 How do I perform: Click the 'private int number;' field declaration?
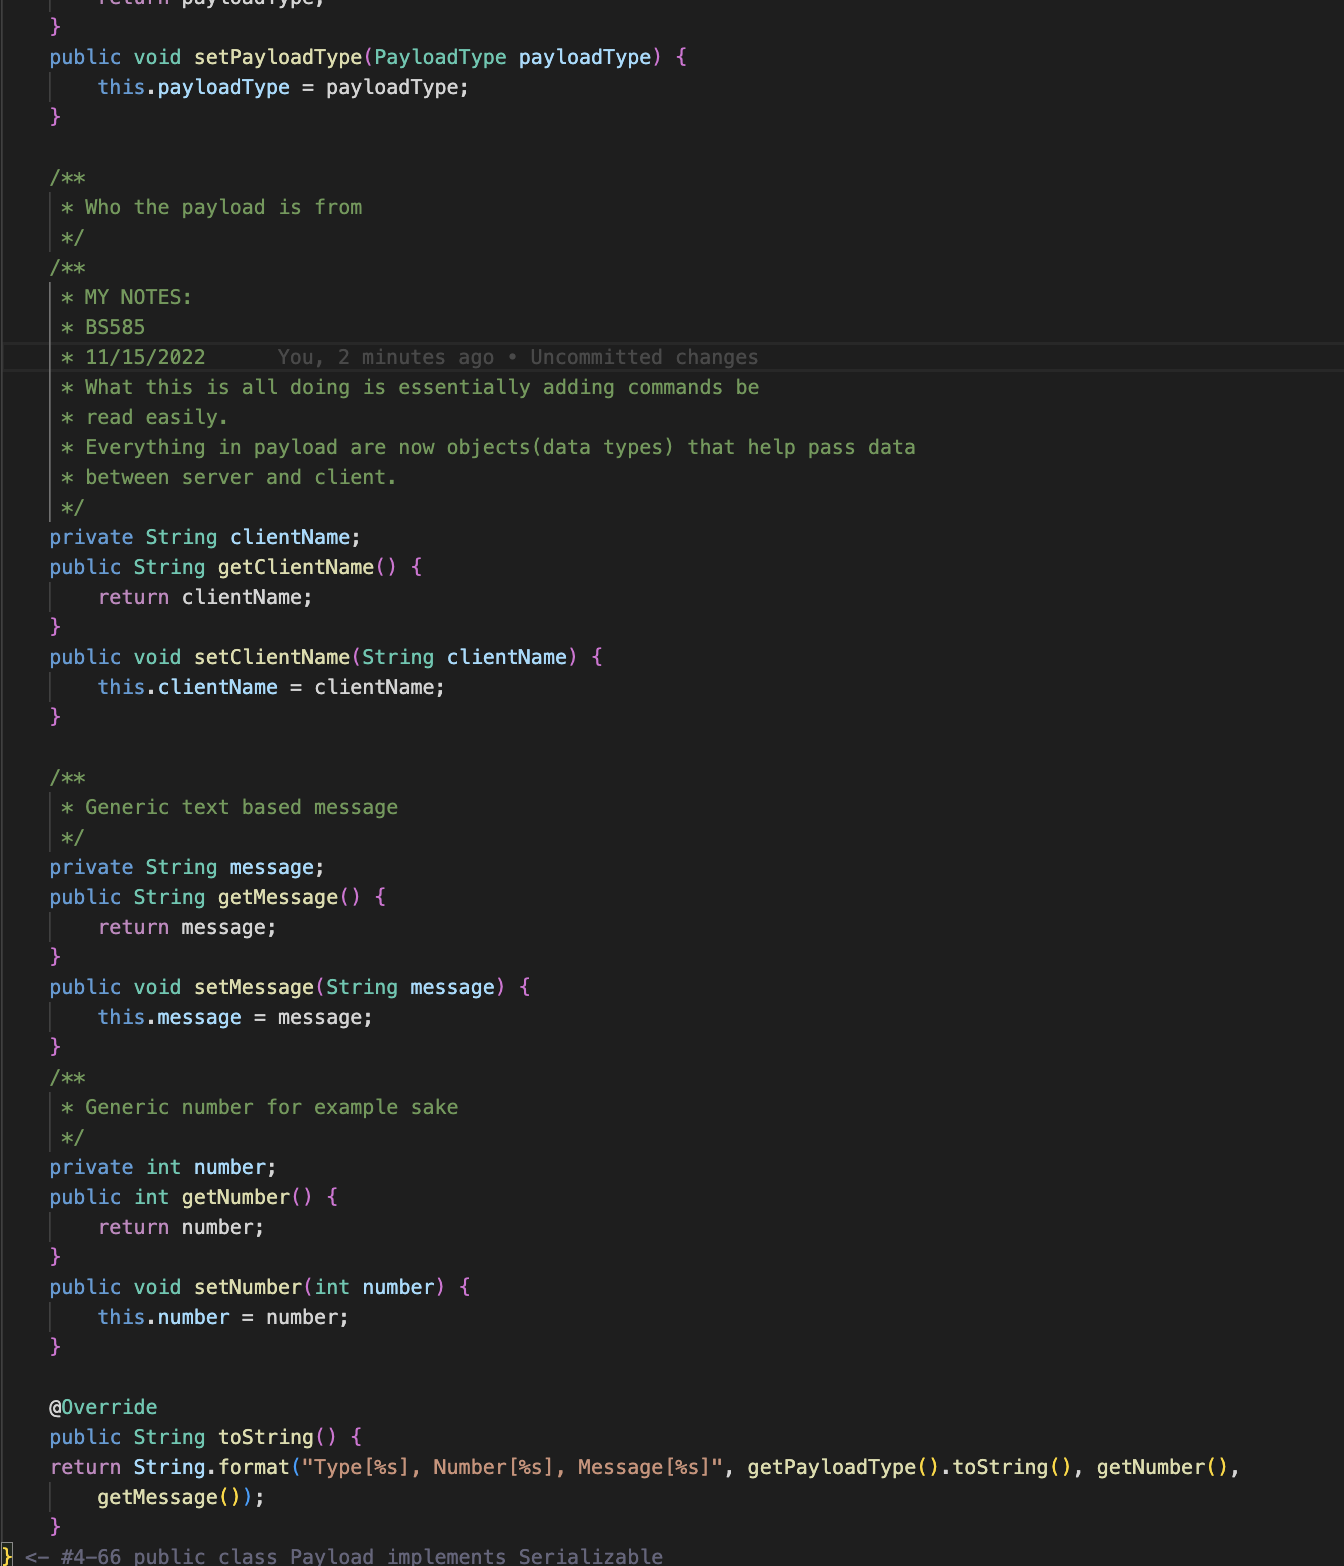(163, 1167)
